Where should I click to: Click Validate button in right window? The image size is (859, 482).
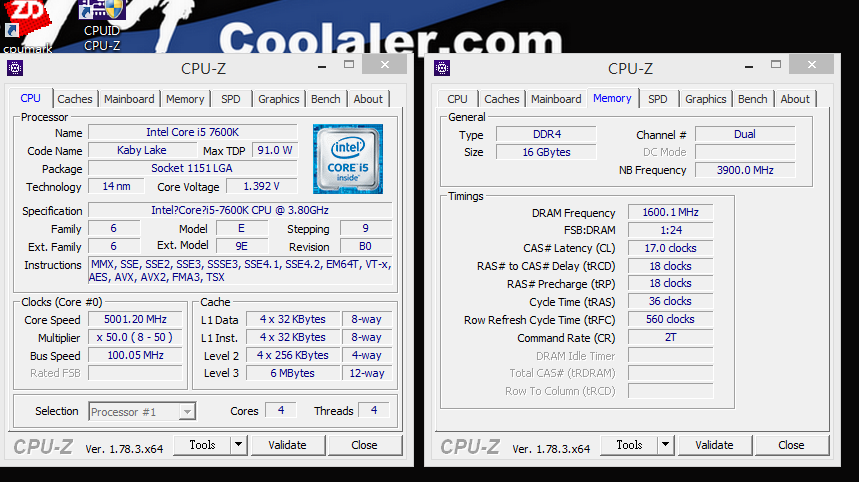click(x=714, y=445)
